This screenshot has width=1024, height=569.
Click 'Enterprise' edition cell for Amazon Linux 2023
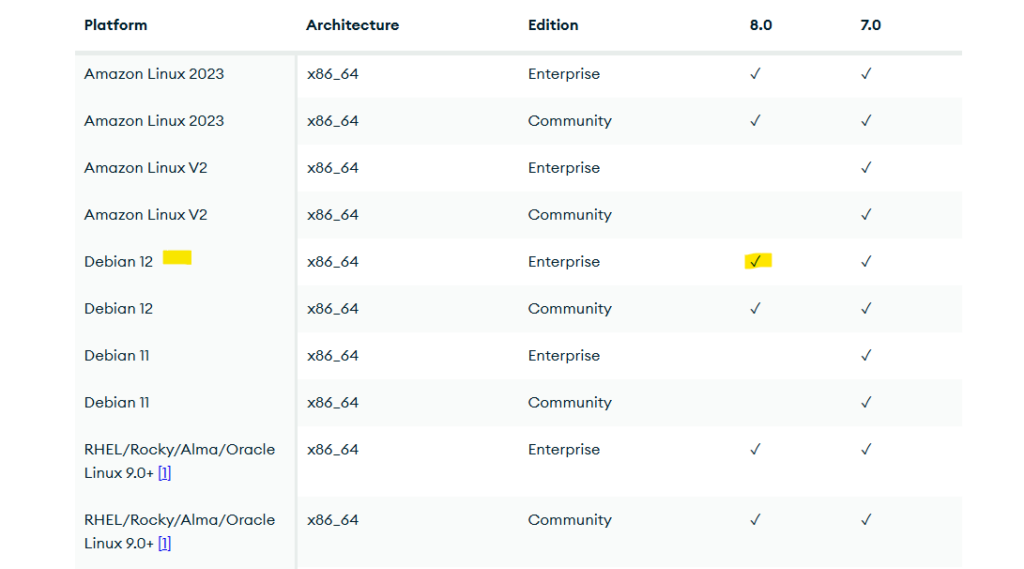(x=564, y=74)
